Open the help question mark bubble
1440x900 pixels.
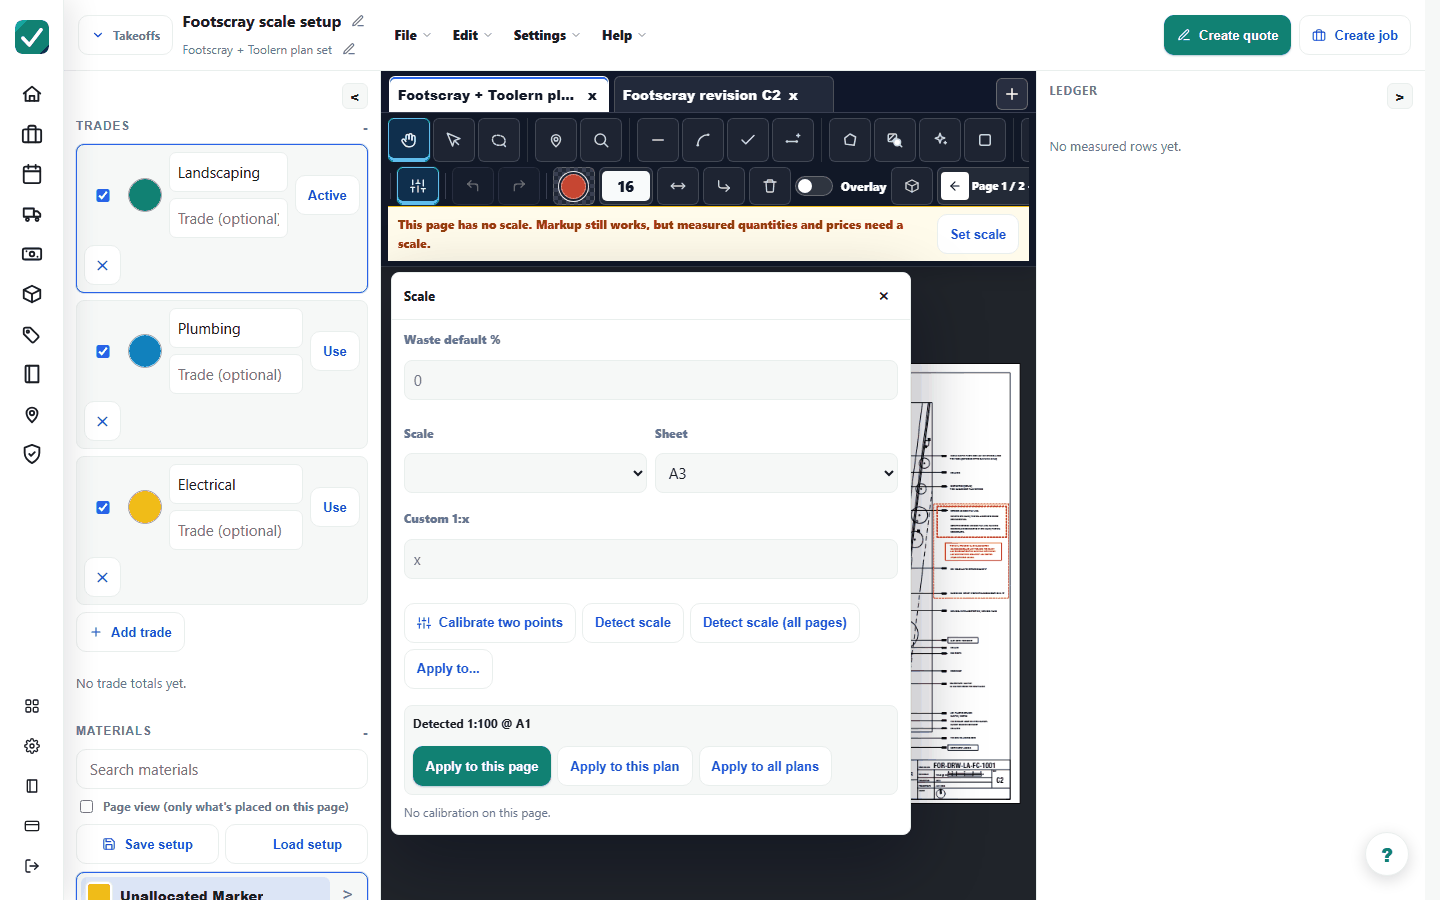tap(1387, 855)
